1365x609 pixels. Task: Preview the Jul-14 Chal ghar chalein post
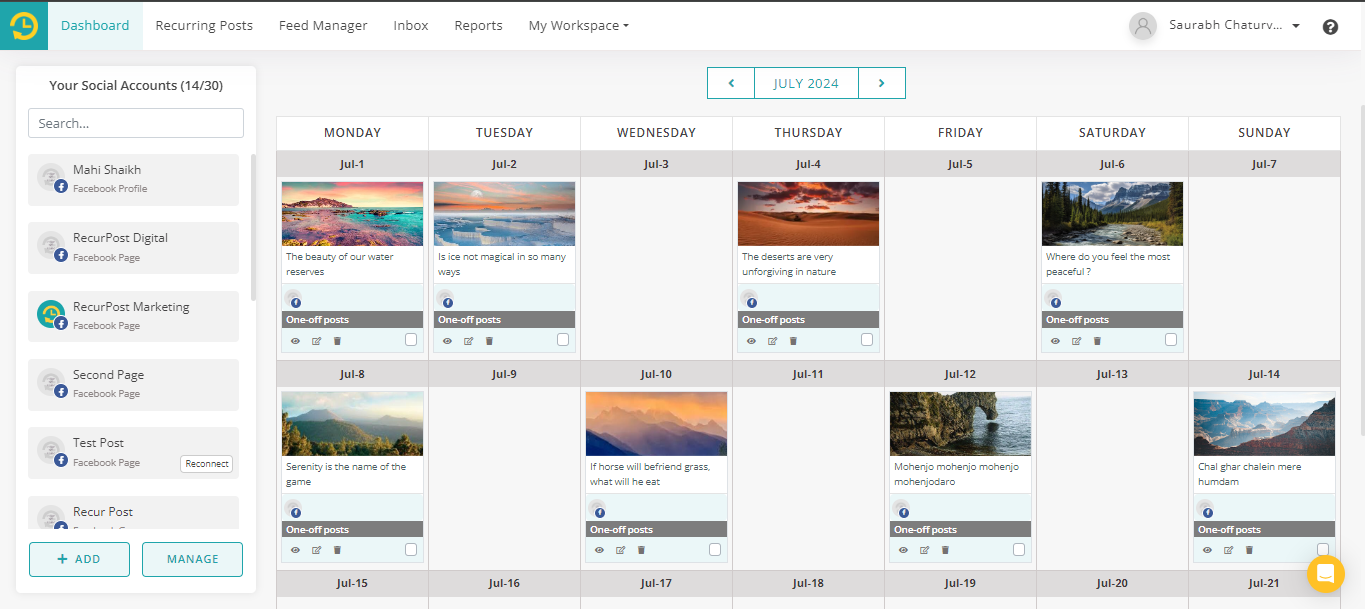pos(1208,550)
